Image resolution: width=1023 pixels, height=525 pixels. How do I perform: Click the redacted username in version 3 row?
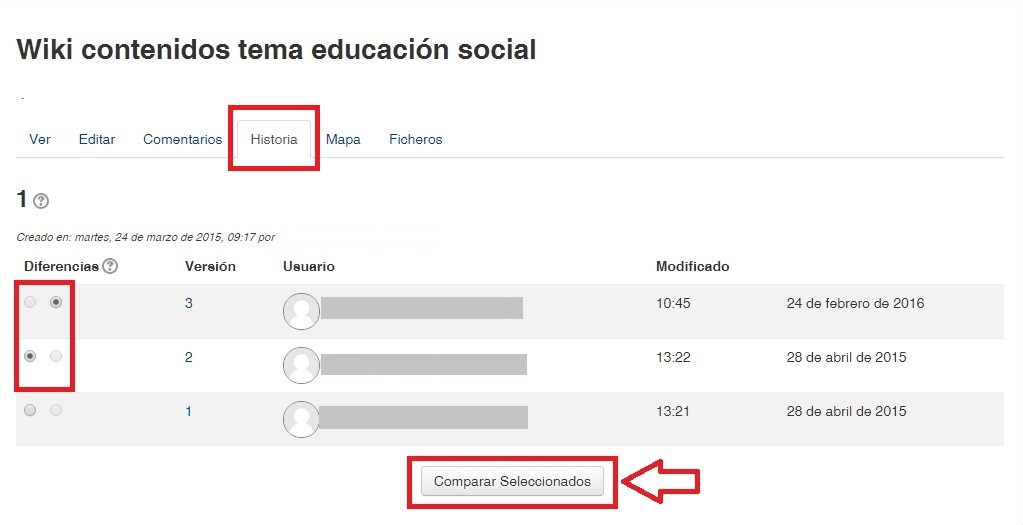click(421, 308)
